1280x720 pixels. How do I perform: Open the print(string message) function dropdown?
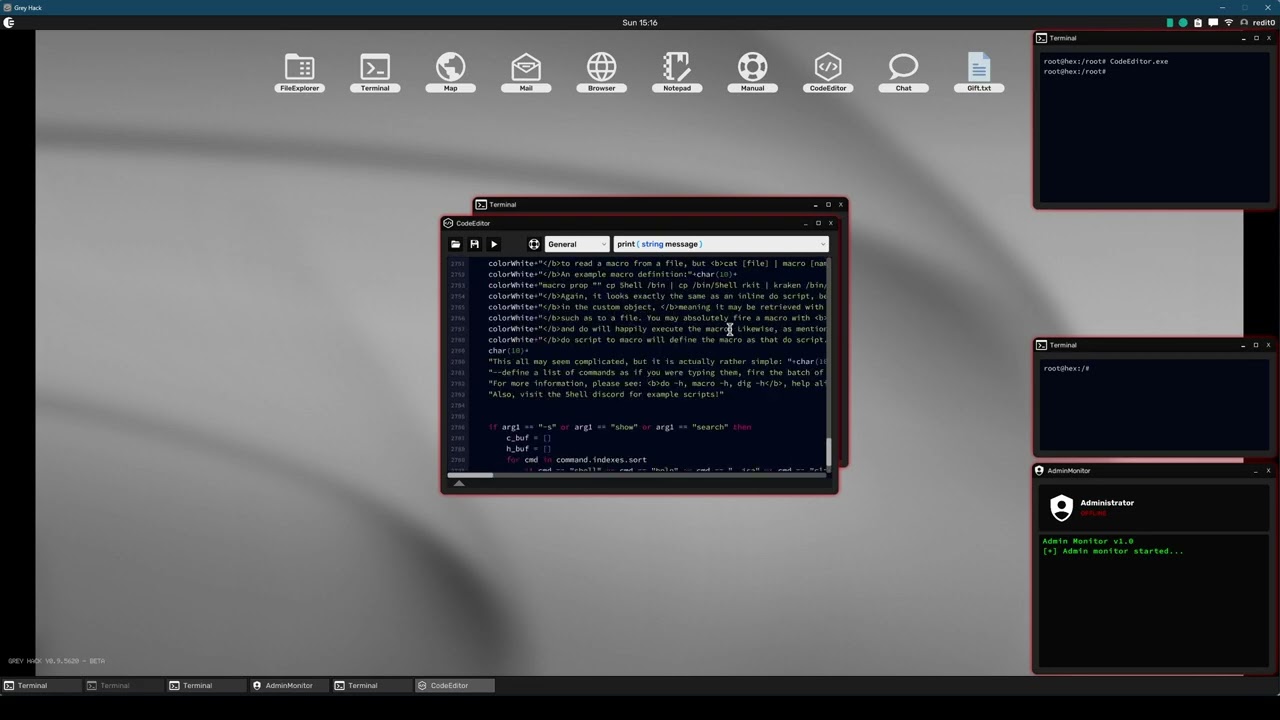pyautogui.click(x=721, y=244)
